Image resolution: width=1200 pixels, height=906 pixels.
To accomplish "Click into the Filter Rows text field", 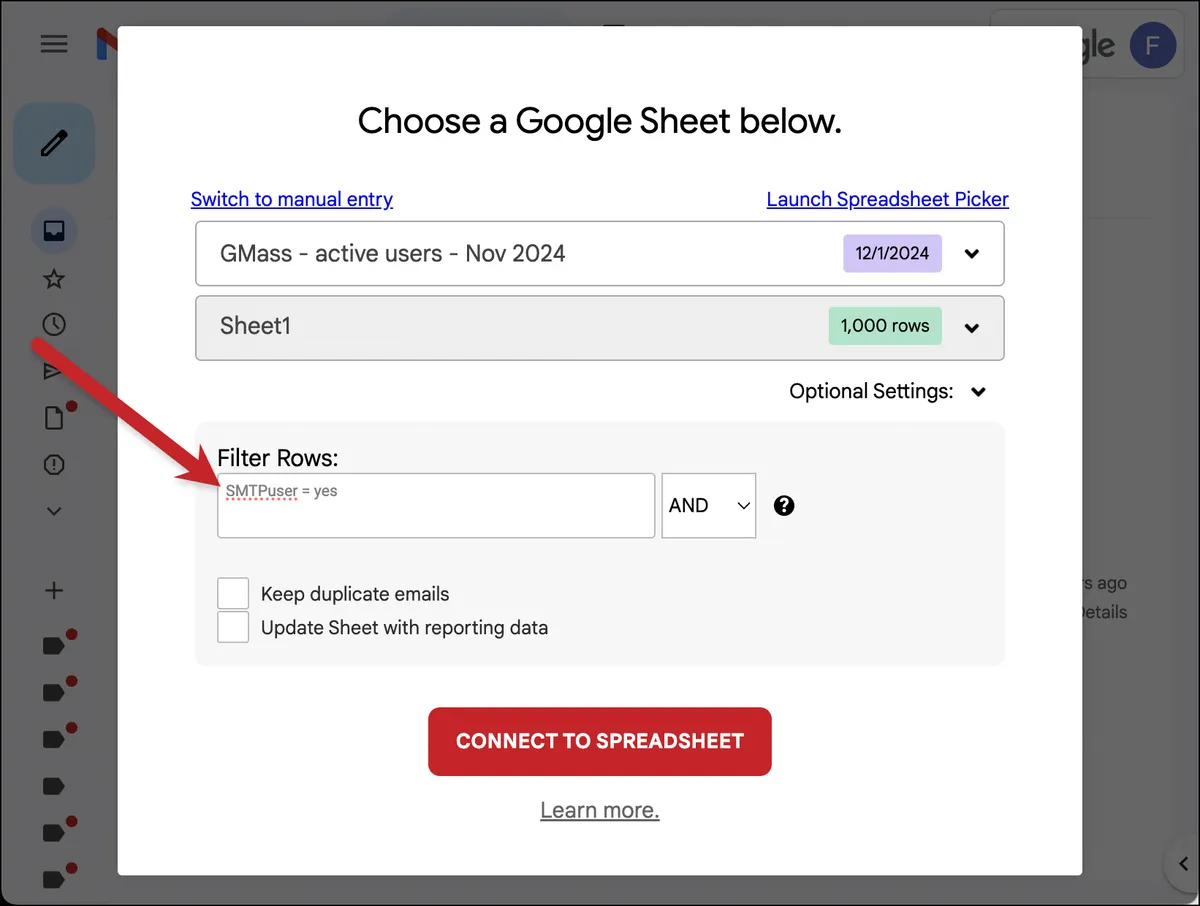I will click(436, 505).
